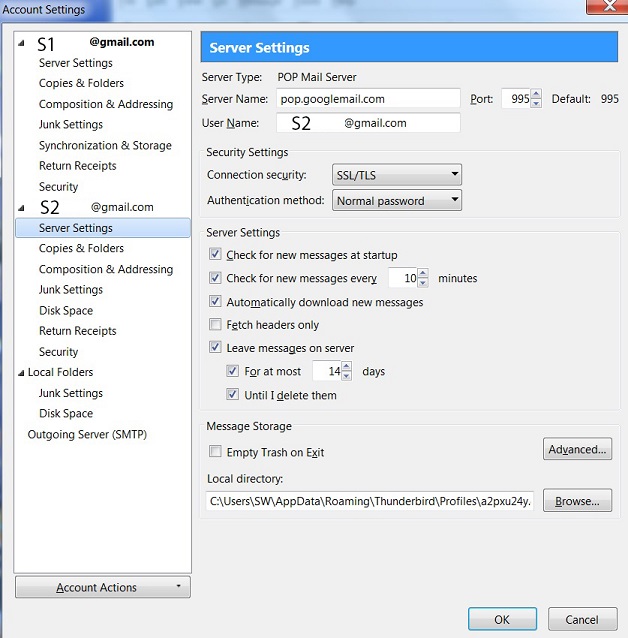Select the Local Folders row
The height and width of the screenshot is (638, 628).
tap(60, 372)
